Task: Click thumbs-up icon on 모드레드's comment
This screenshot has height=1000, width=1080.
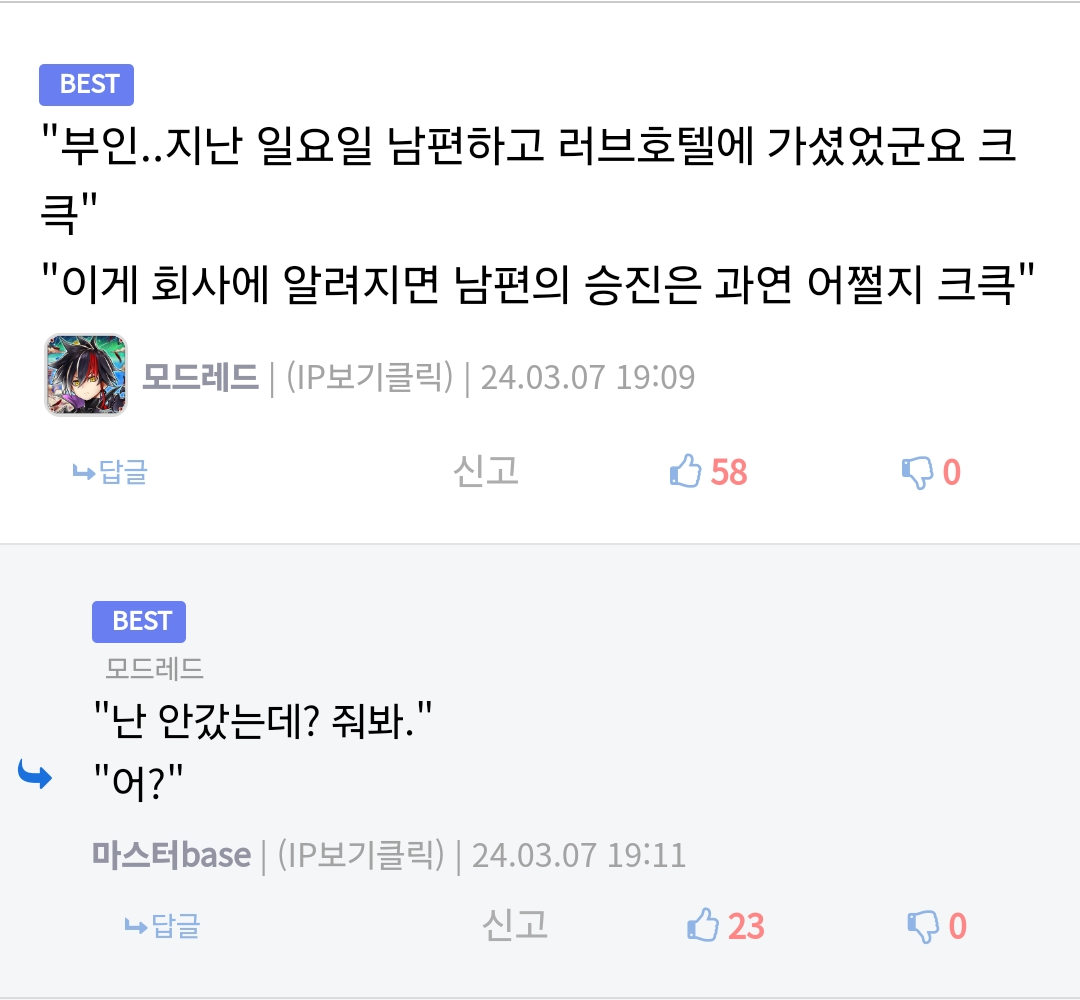Action: click(x=686, y=471)
